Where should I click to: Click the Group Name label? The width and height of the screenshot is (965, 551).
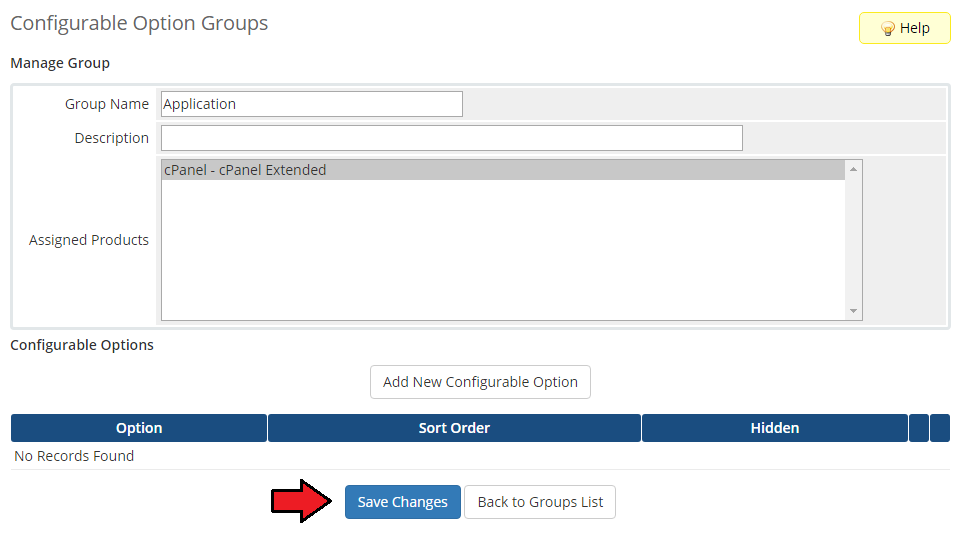click(107, 104)
